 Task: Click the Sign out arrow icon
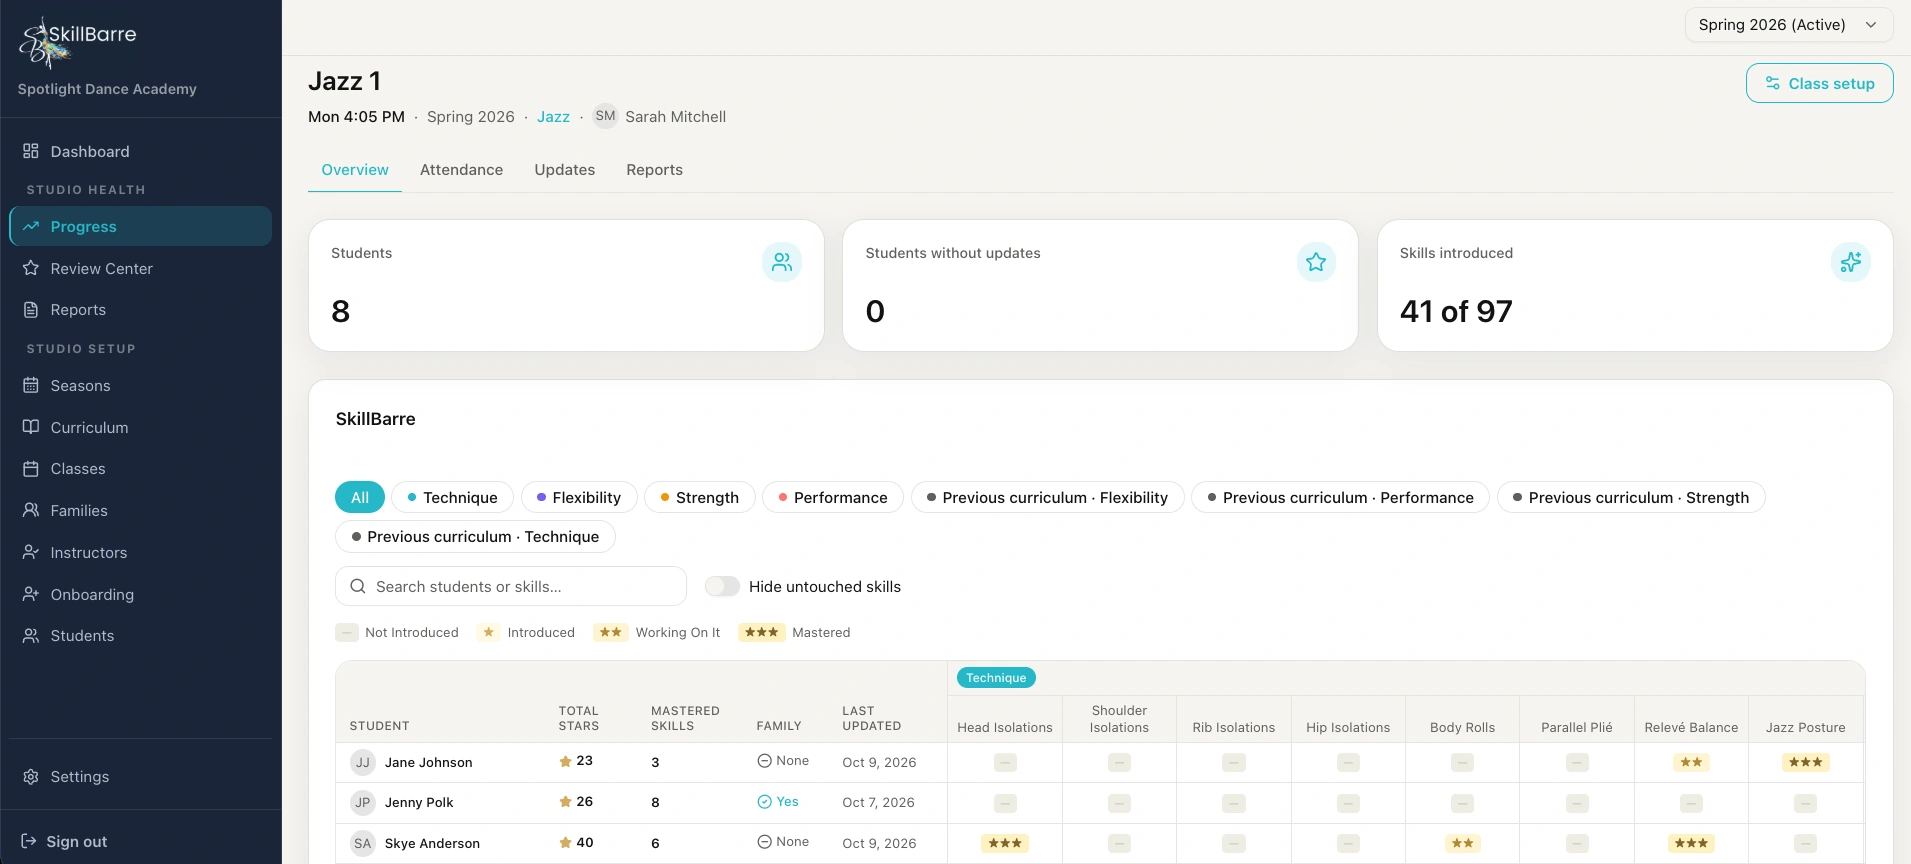[29, 841]
